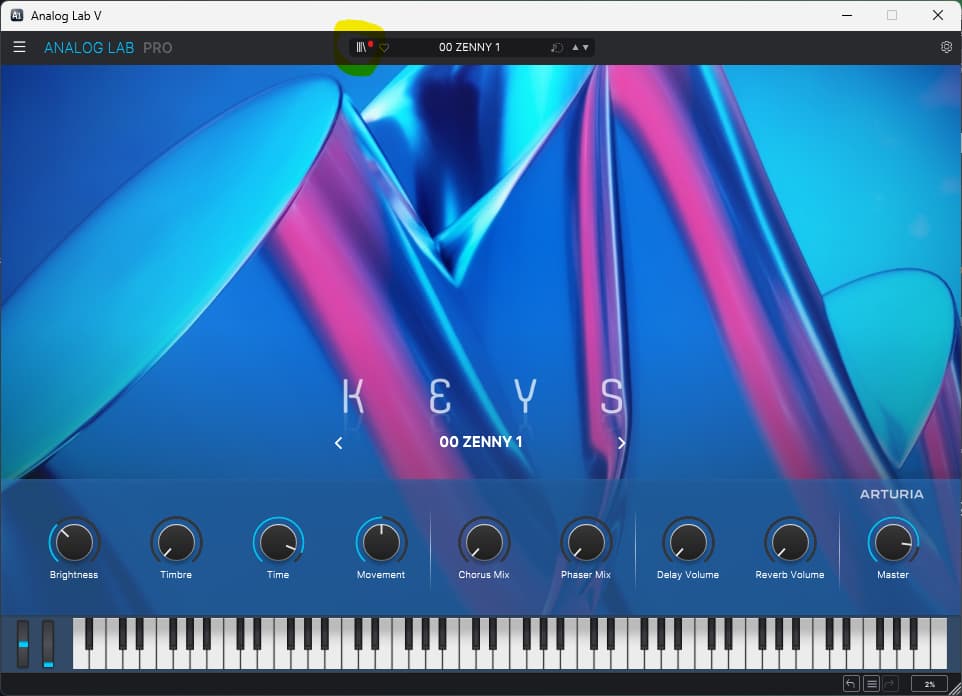Click the CPU meter showing 2%
This screenshot has width=962, height=696.
pos(929,684)
